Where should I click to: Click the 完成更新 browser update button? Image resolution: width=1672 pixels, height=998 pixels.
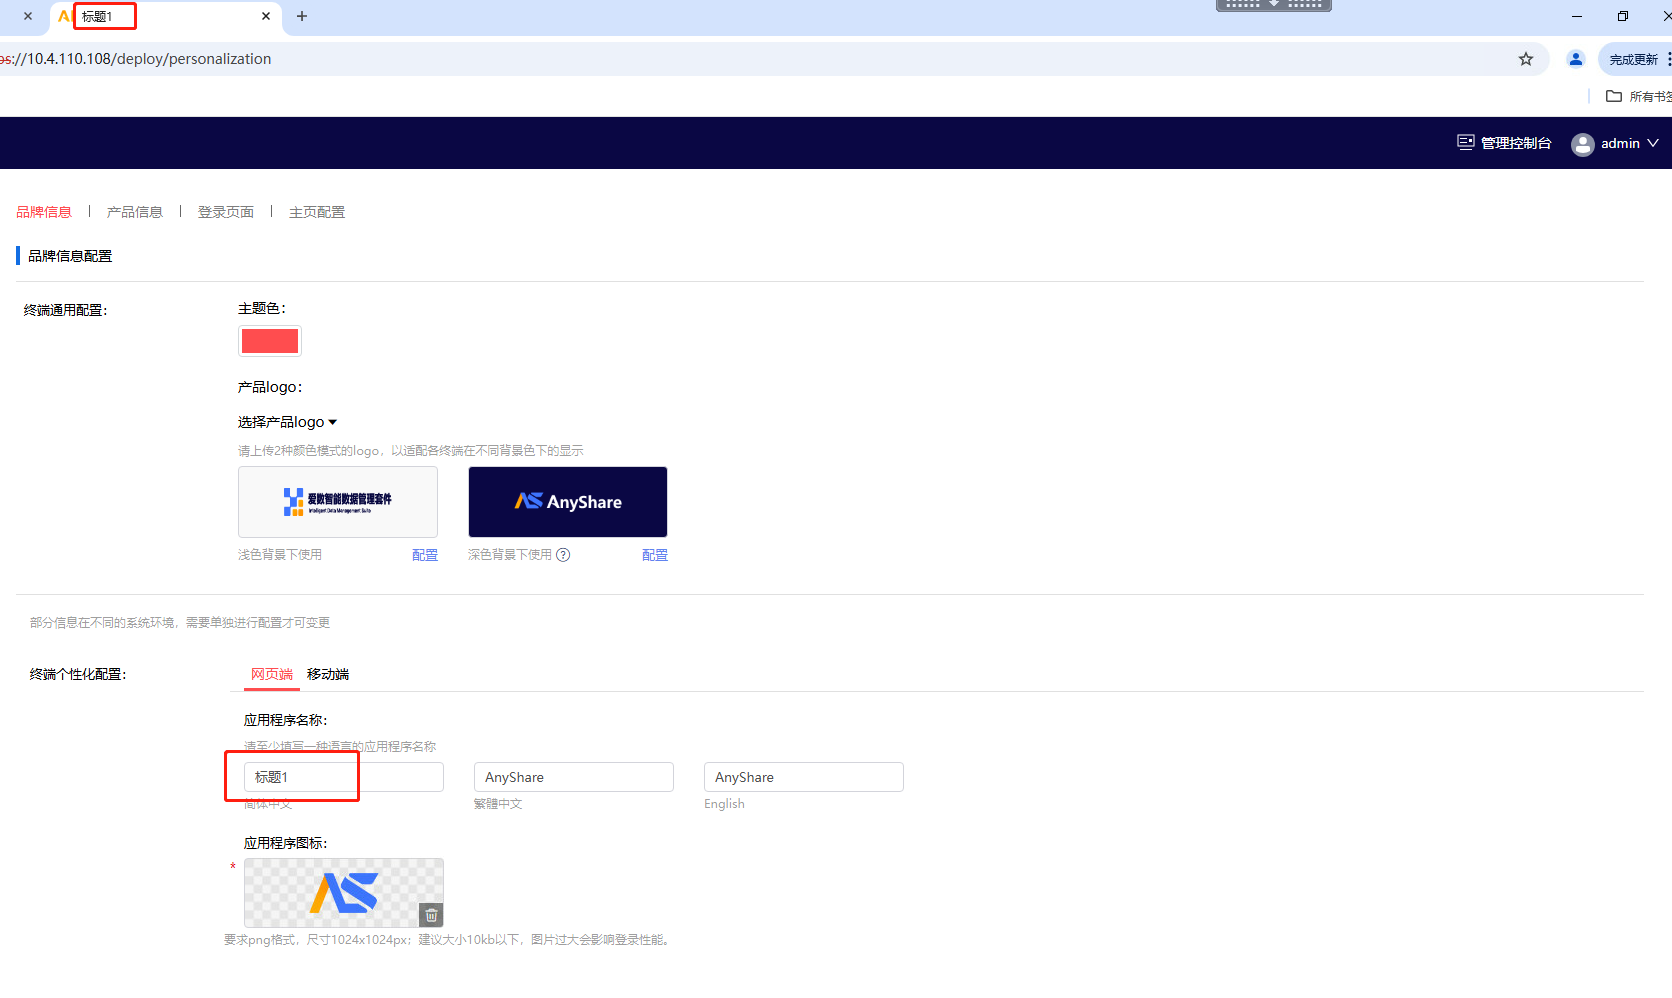(1634, 59)
